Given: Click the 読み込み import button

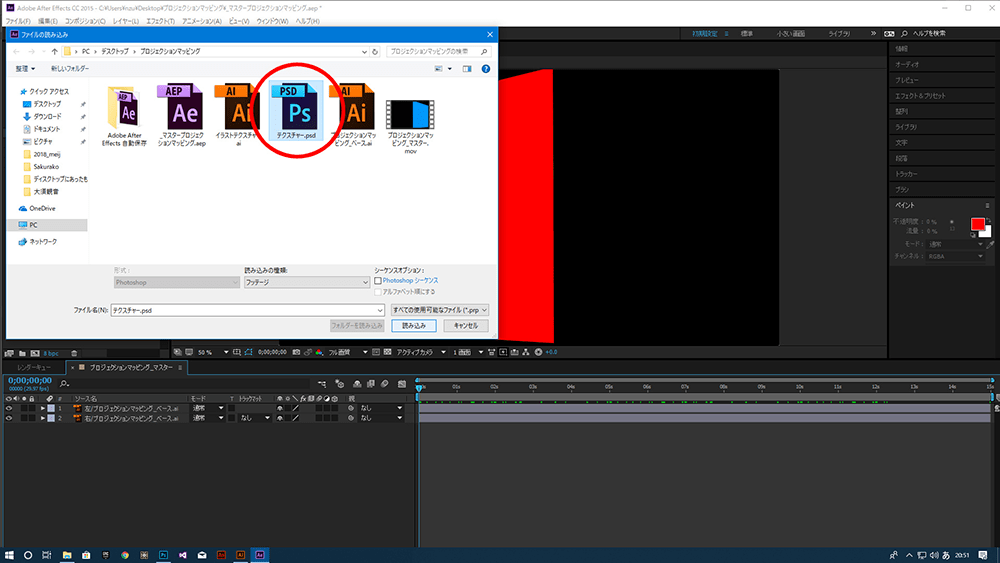Looking at the screenshot, I should [413, 326].
